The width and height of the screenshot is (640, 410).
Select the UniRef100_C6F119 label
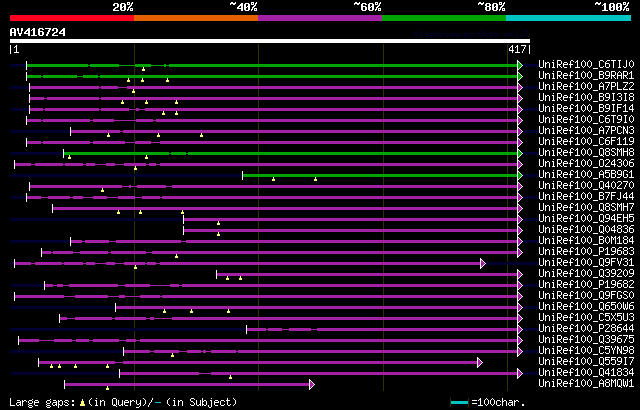tap(586, 142)
